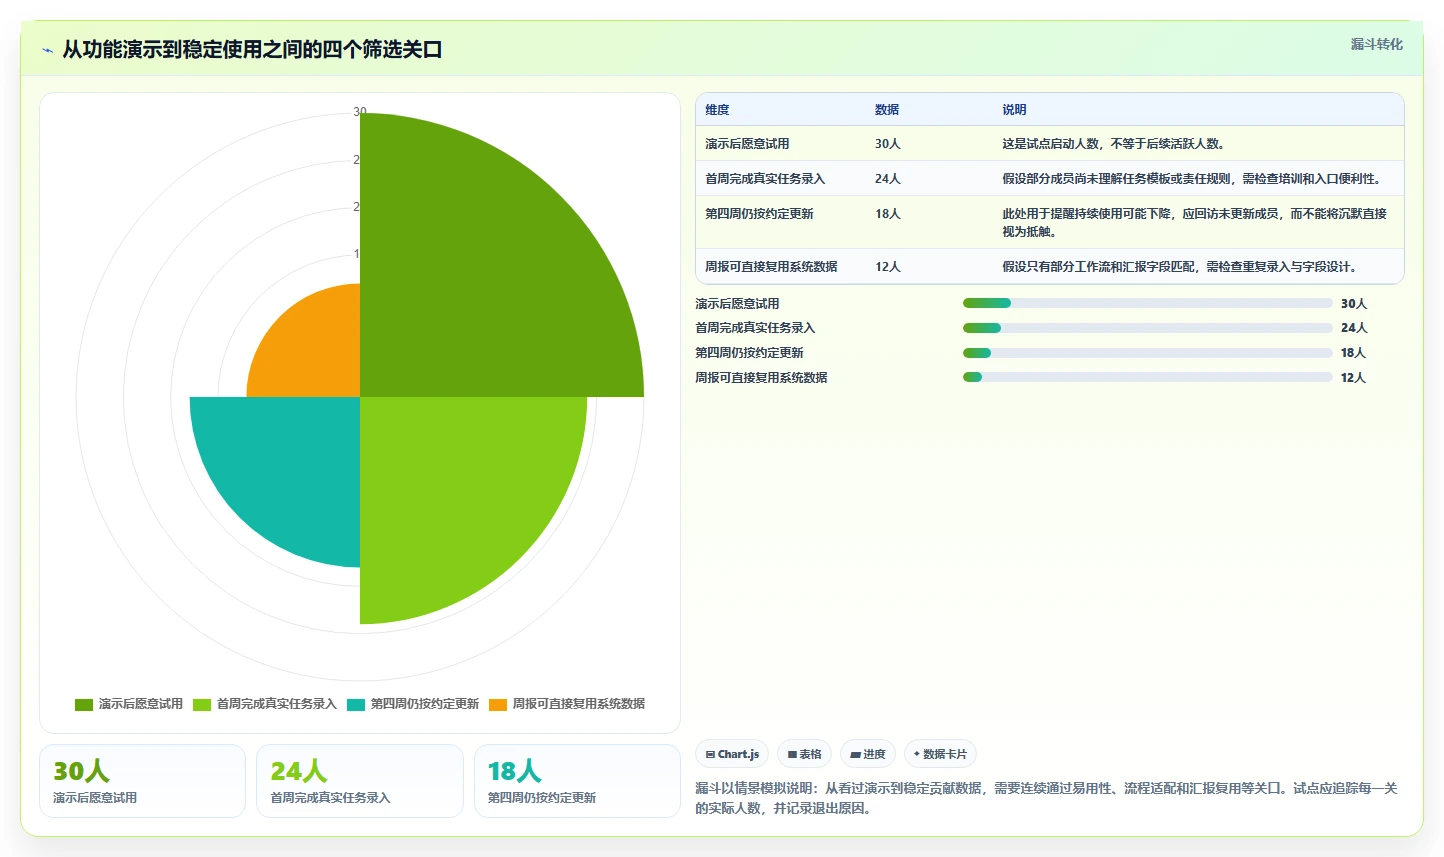
Task: Open the 18人 第四周仍按约定更新 stat card
Action: 577,781
